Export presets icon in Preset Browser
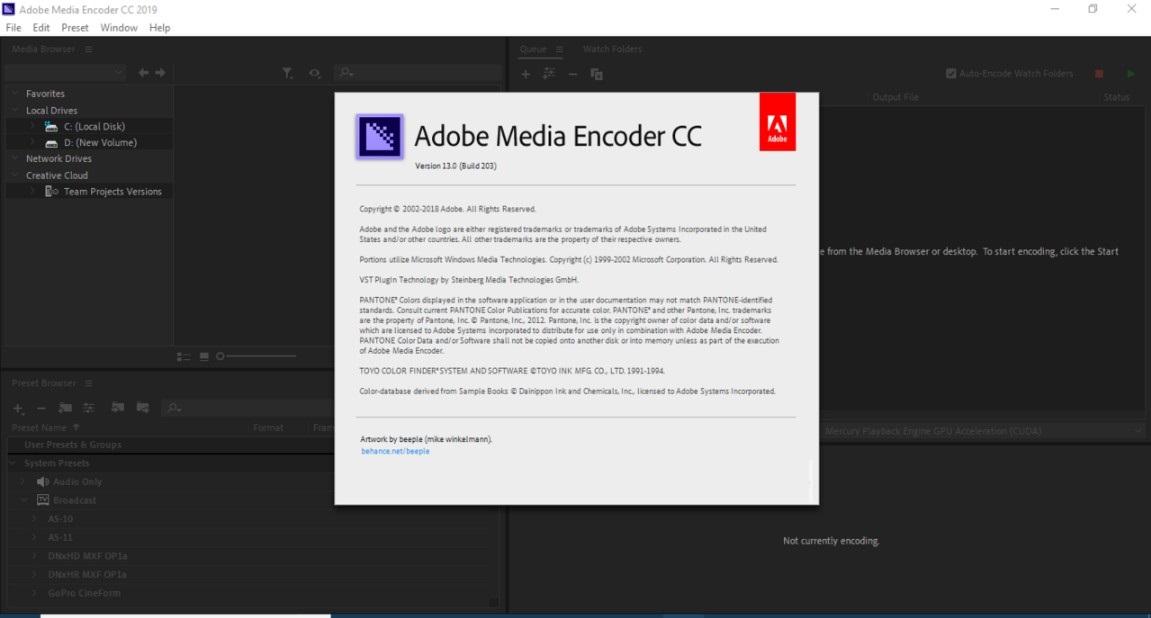Screen dimensions: 1151x618 tap(142, 407)
